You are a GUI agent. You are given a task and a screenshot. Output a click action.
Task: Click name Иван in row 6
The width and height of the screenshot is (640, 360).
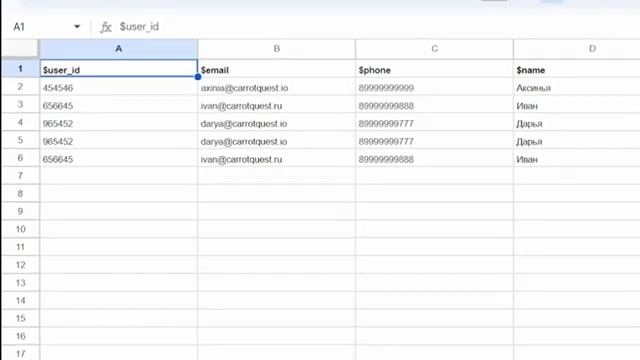point(577,158)
